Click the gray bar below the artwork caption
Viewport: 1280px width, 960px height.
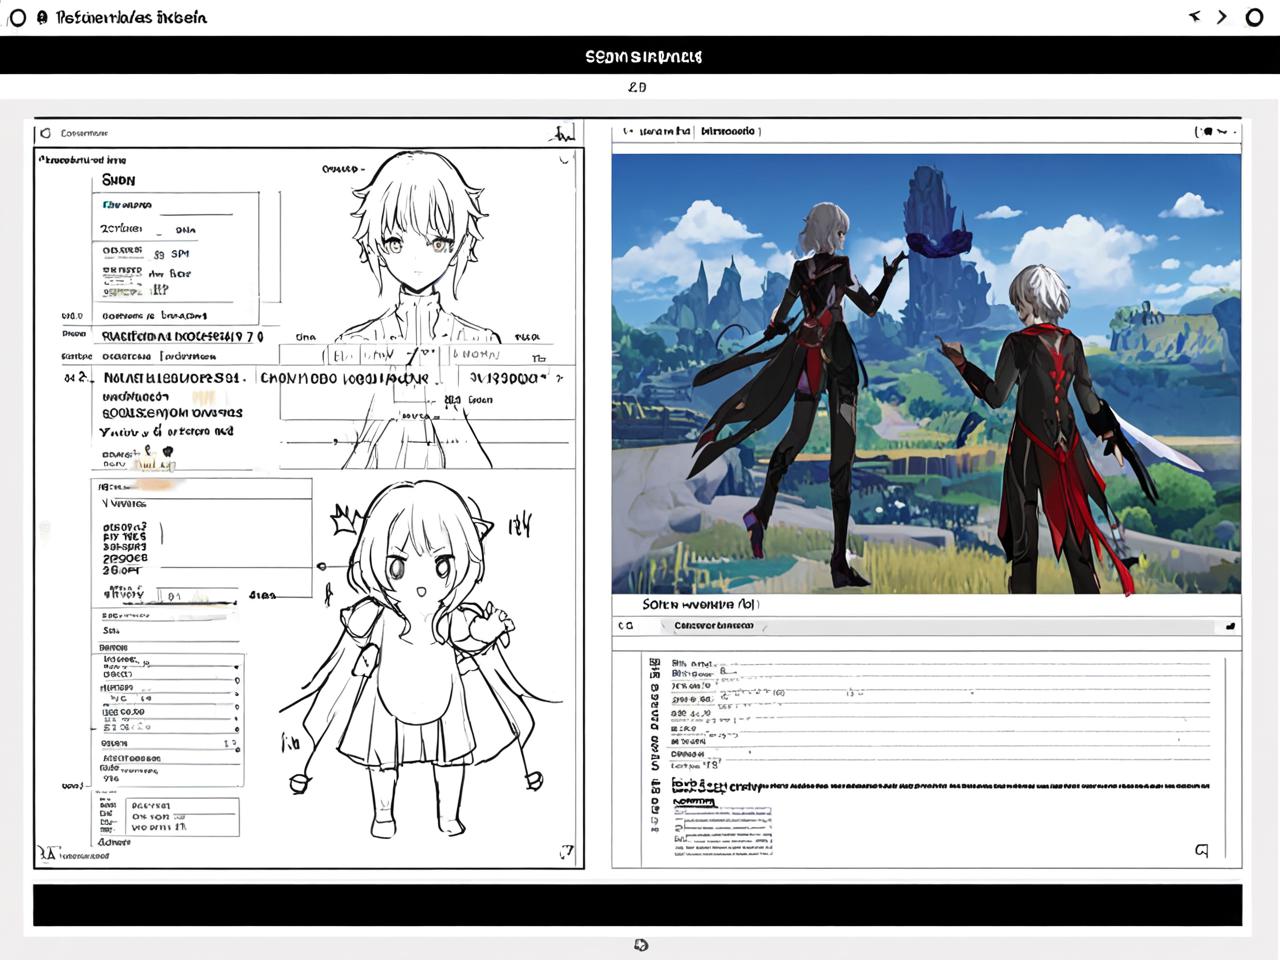(940, 626)
